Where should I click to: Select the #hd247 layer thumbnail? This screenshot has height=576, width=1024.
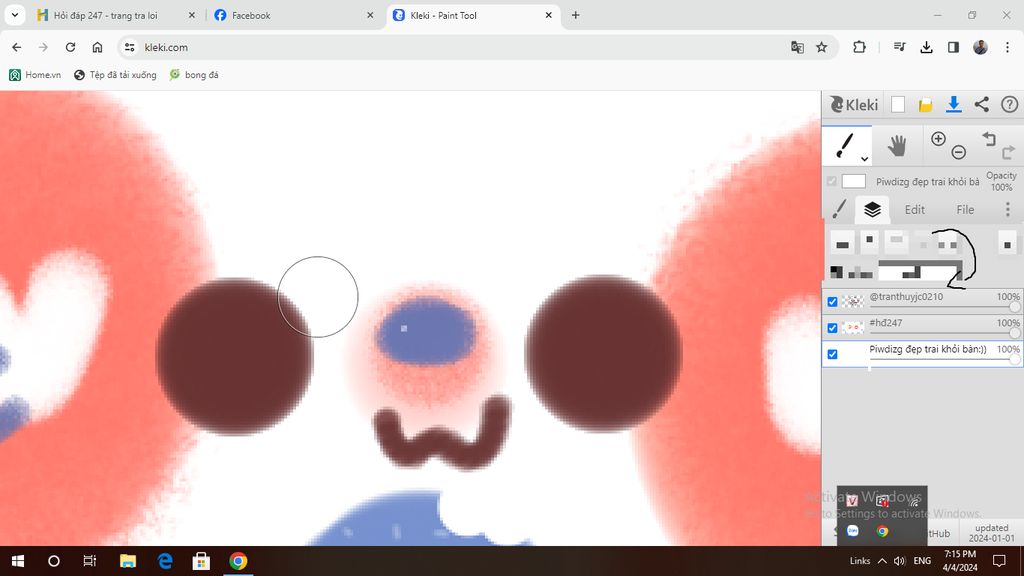click(x=852, y=328)
